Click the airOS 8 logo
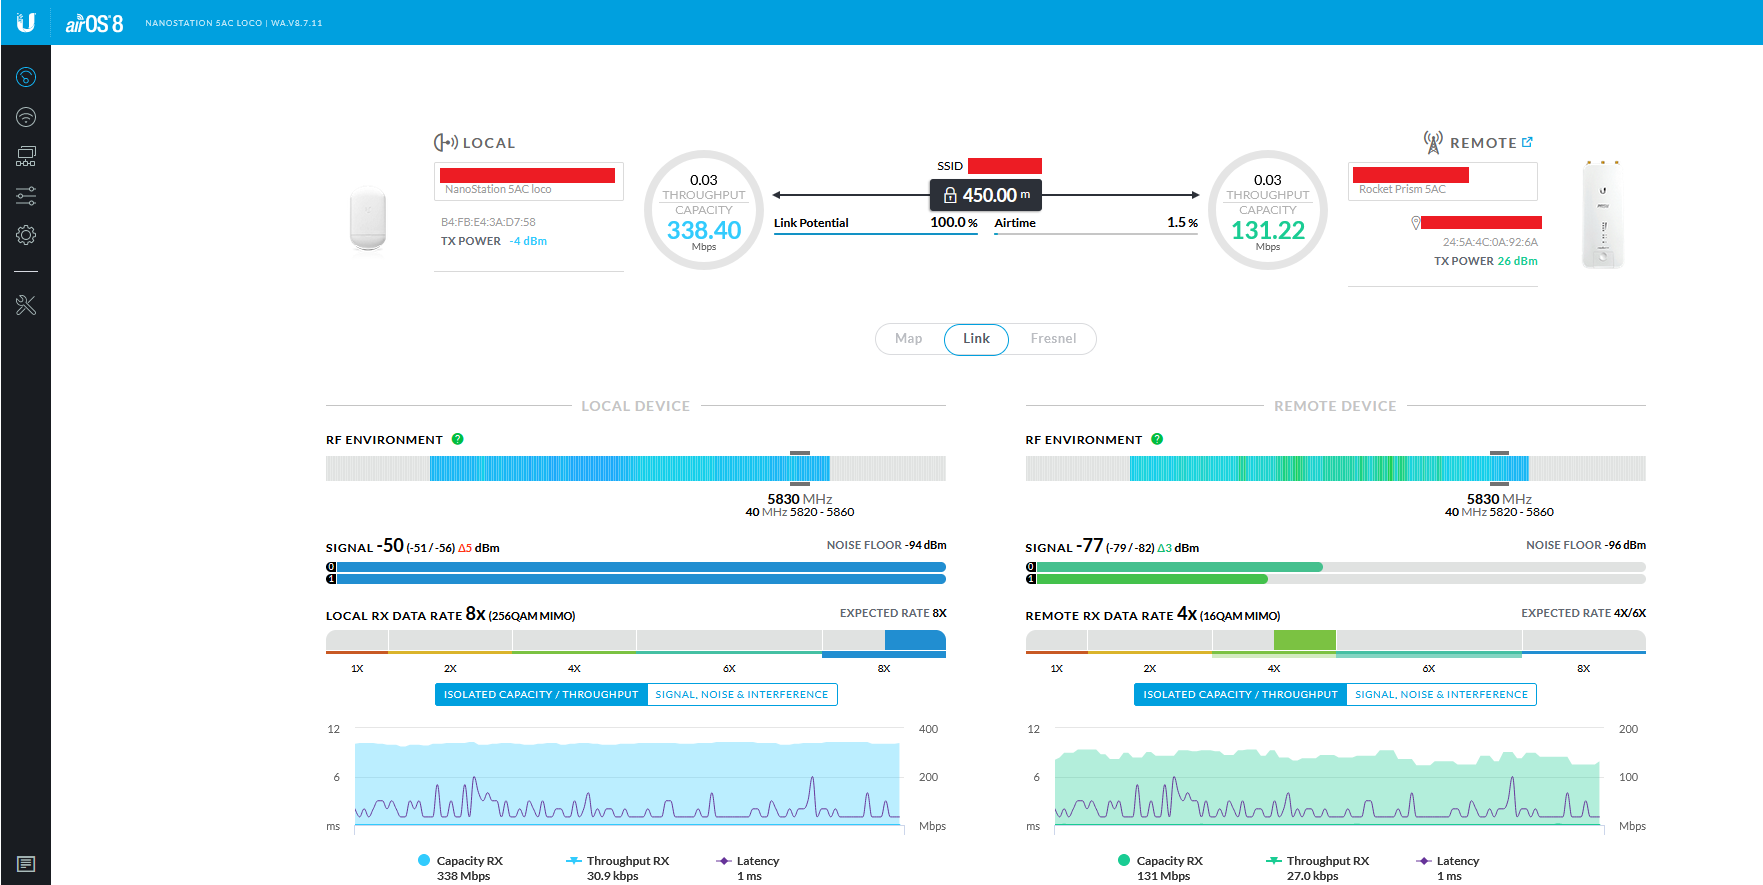The image size is (1763, 885). (94, 23)
